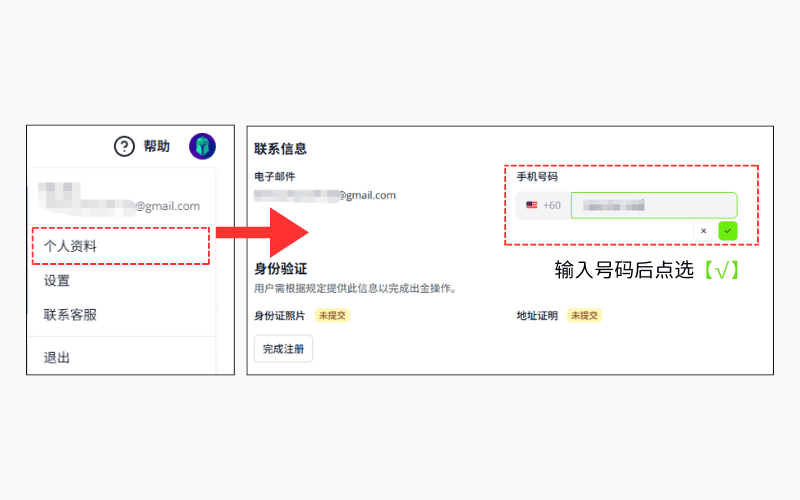Confirm phone number with green checkmark button
Screen dimensions: 800x500
(728, 231)
